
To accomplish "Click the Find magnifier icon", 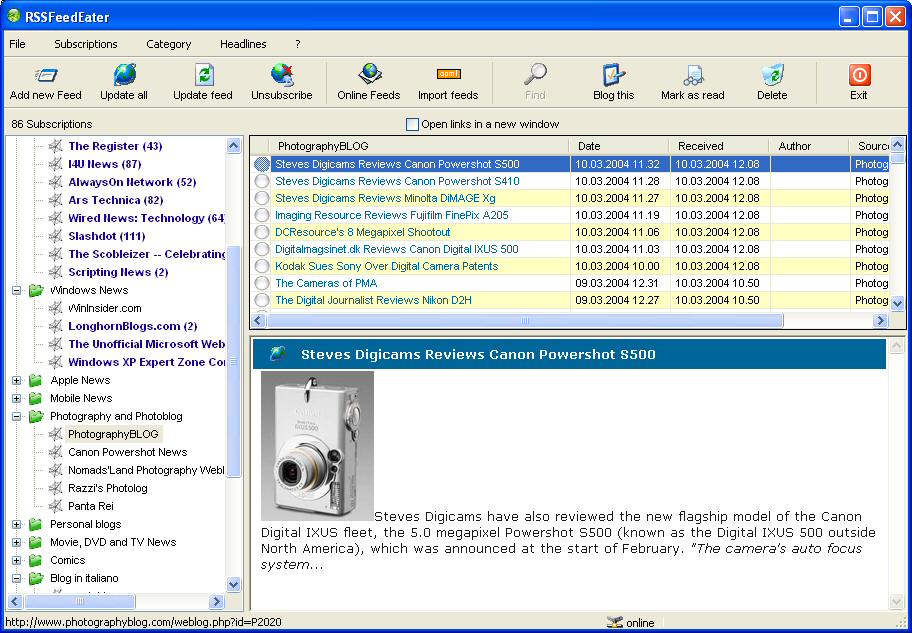I will point(535,75).
